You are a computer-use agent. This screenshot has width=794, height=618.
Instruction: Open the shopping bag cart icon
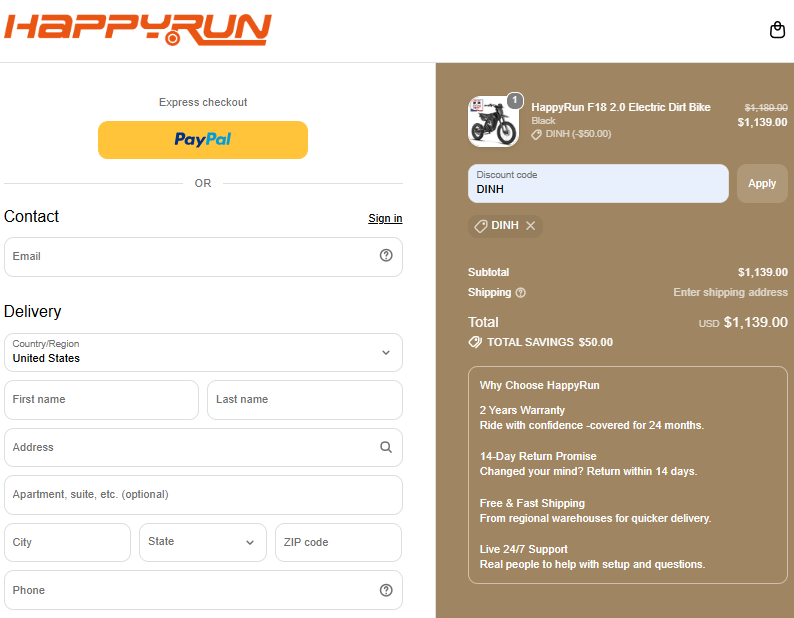coord(777,30)
